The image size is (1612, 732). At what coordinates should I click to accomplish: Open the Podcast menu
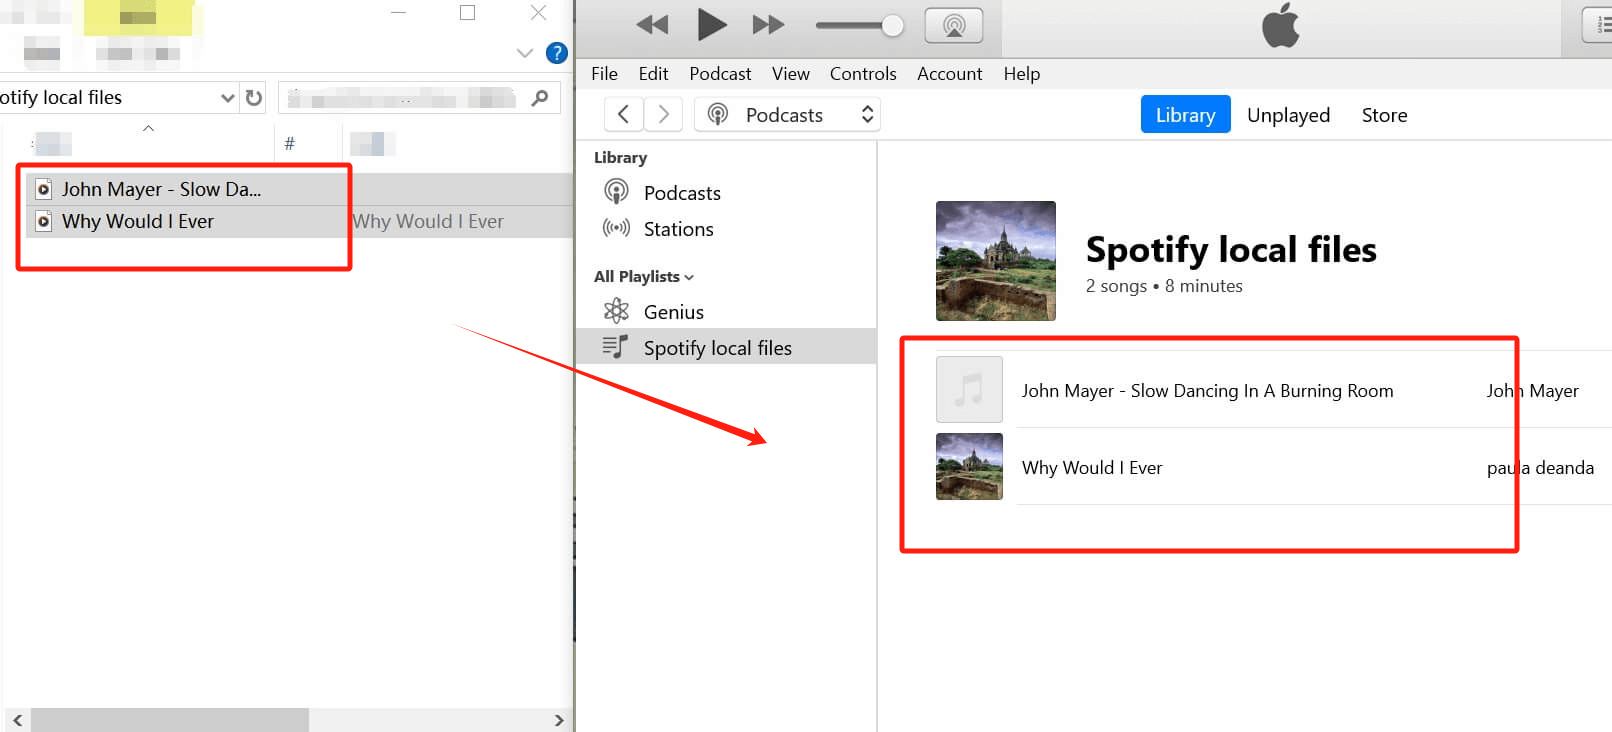(720, 74)
